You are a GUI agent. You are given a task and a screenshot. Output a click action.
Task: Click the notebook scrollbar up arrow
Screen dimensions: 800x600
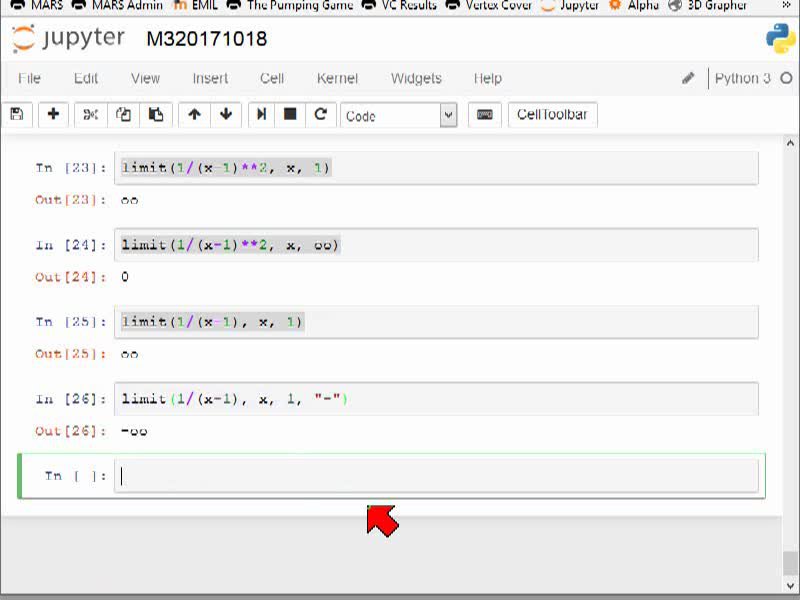click(x=790, y=143)
